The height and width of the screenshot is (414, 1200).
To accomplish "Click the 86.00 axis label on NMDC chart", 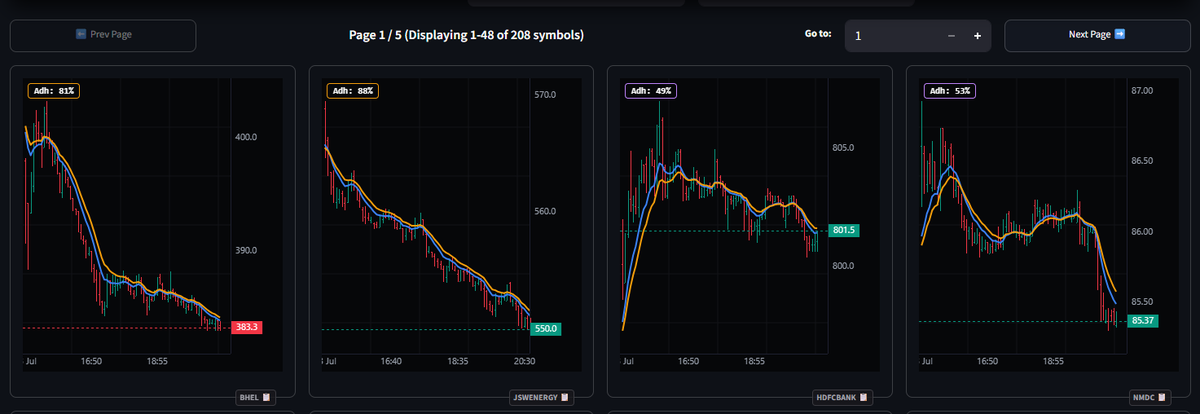I will point(1142,231).
